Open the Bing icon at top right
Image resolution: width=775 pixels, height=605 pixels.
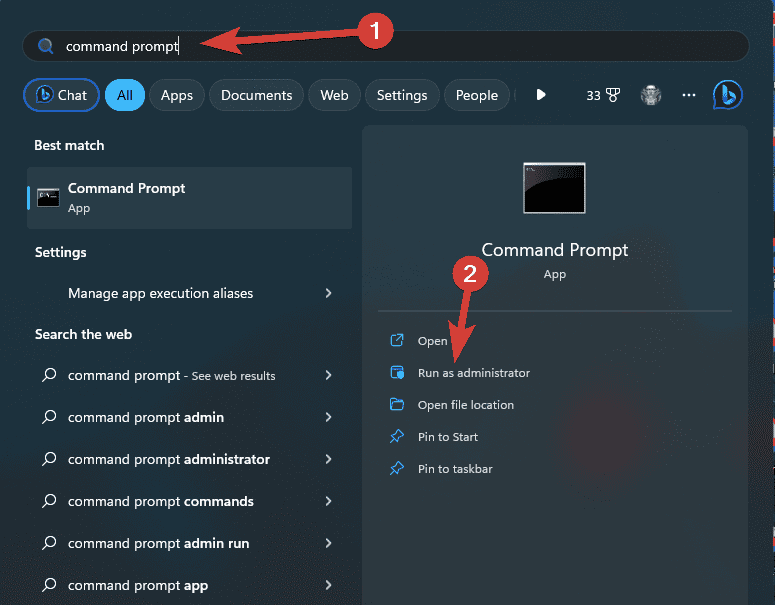coord(727,95)
